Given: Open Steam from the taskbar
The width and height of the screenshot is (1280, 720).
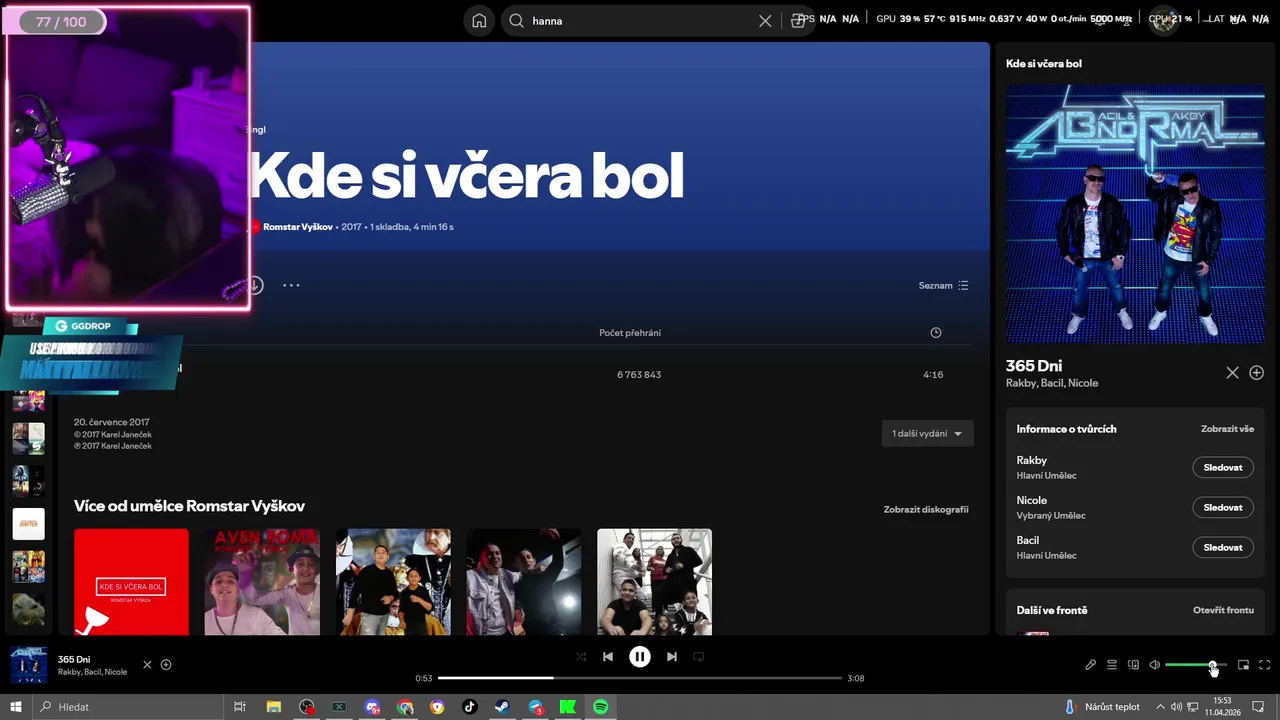Looking at the screenshot, I should (x=502, y=707).
